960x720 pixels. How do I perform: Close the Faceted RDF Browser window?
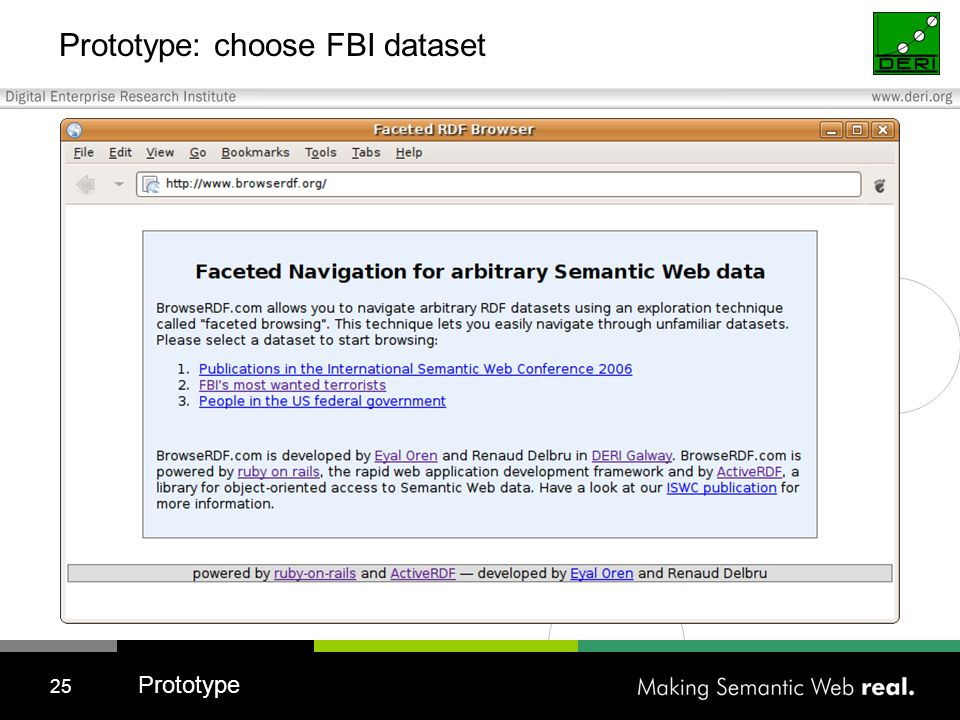[x=883, y=130]
